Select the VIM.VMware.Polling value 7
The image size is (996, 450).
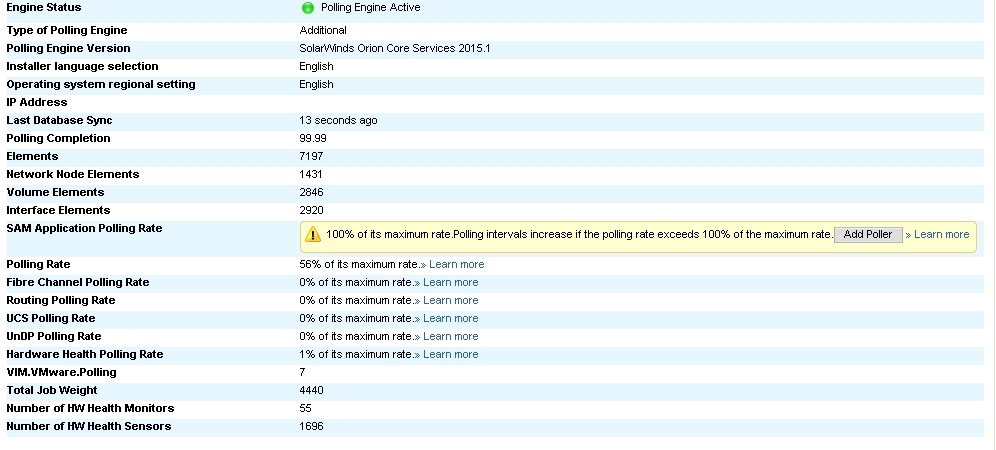click(x=302, y=372)
